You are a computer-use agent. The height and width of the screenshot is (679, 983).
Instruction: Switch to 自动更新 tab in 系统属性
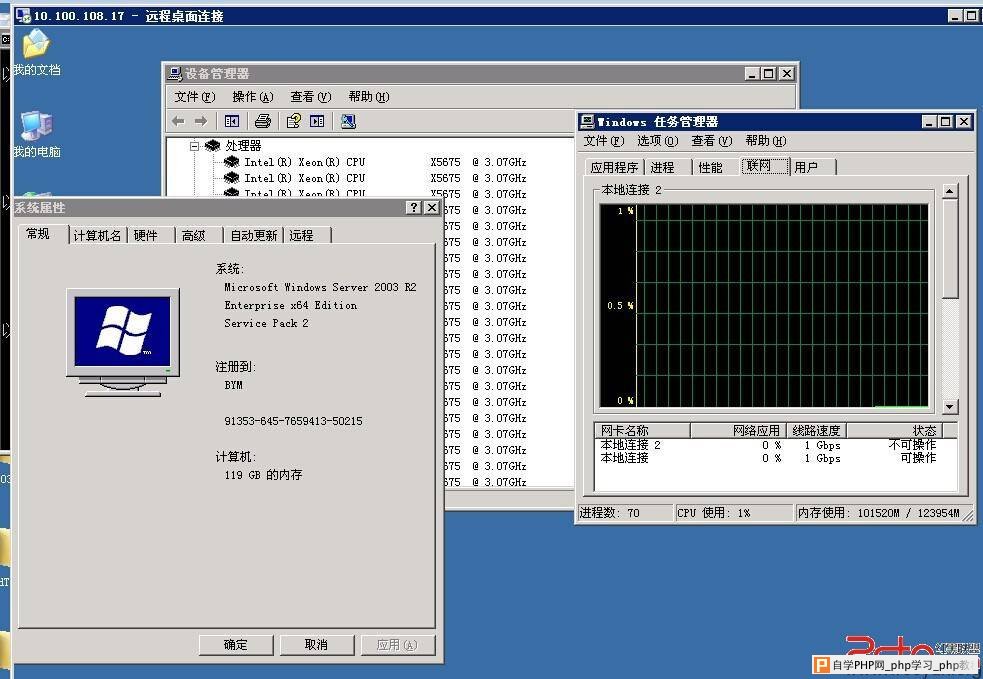253,236
